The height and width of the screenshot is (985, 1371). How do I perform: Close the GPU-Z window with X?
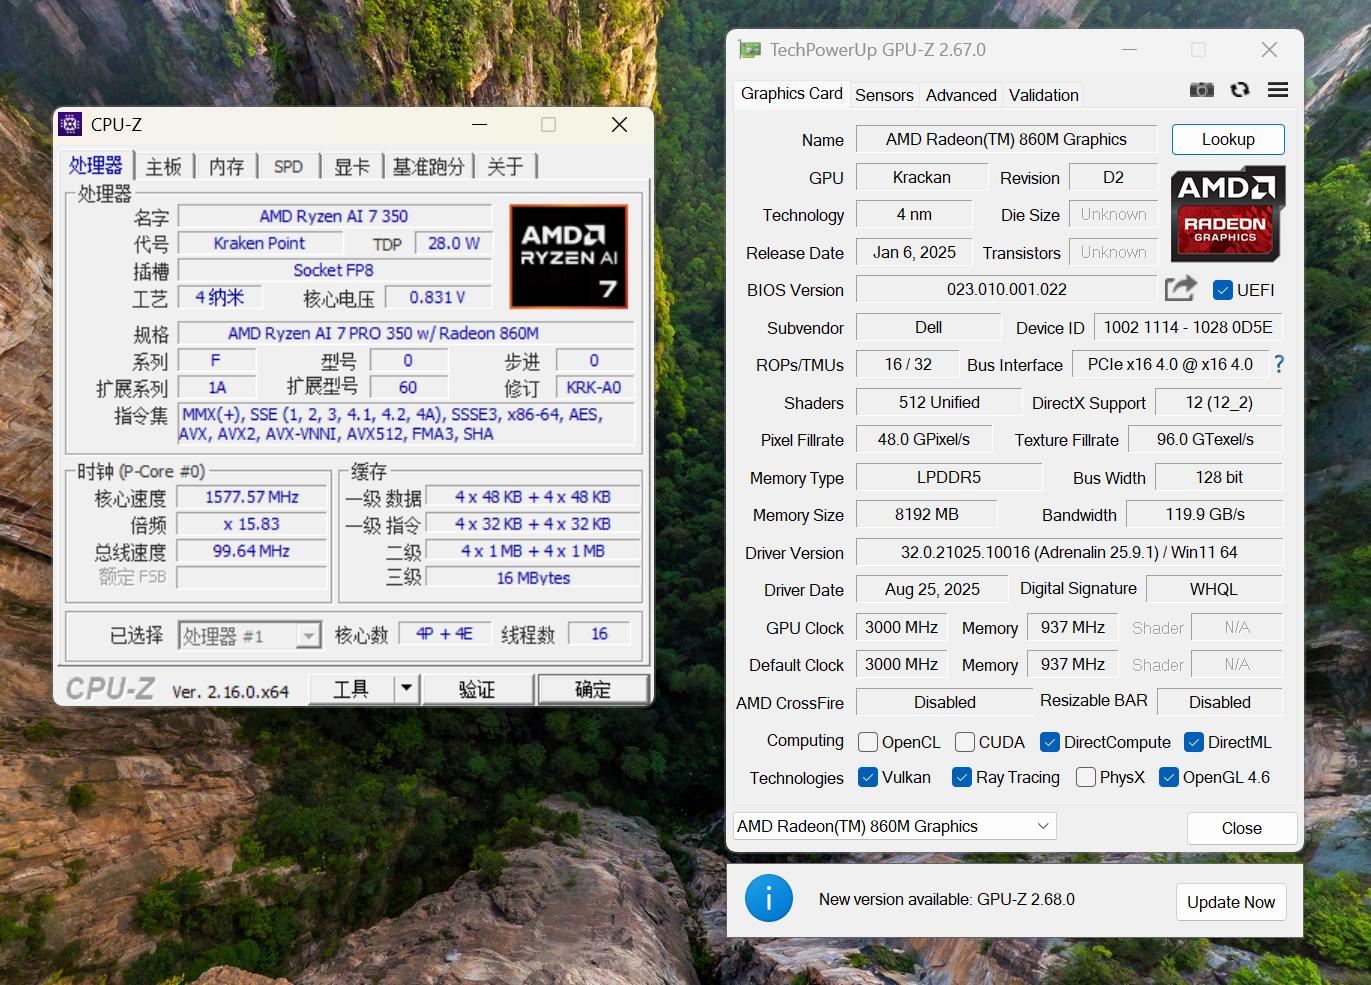(1269, 49)
